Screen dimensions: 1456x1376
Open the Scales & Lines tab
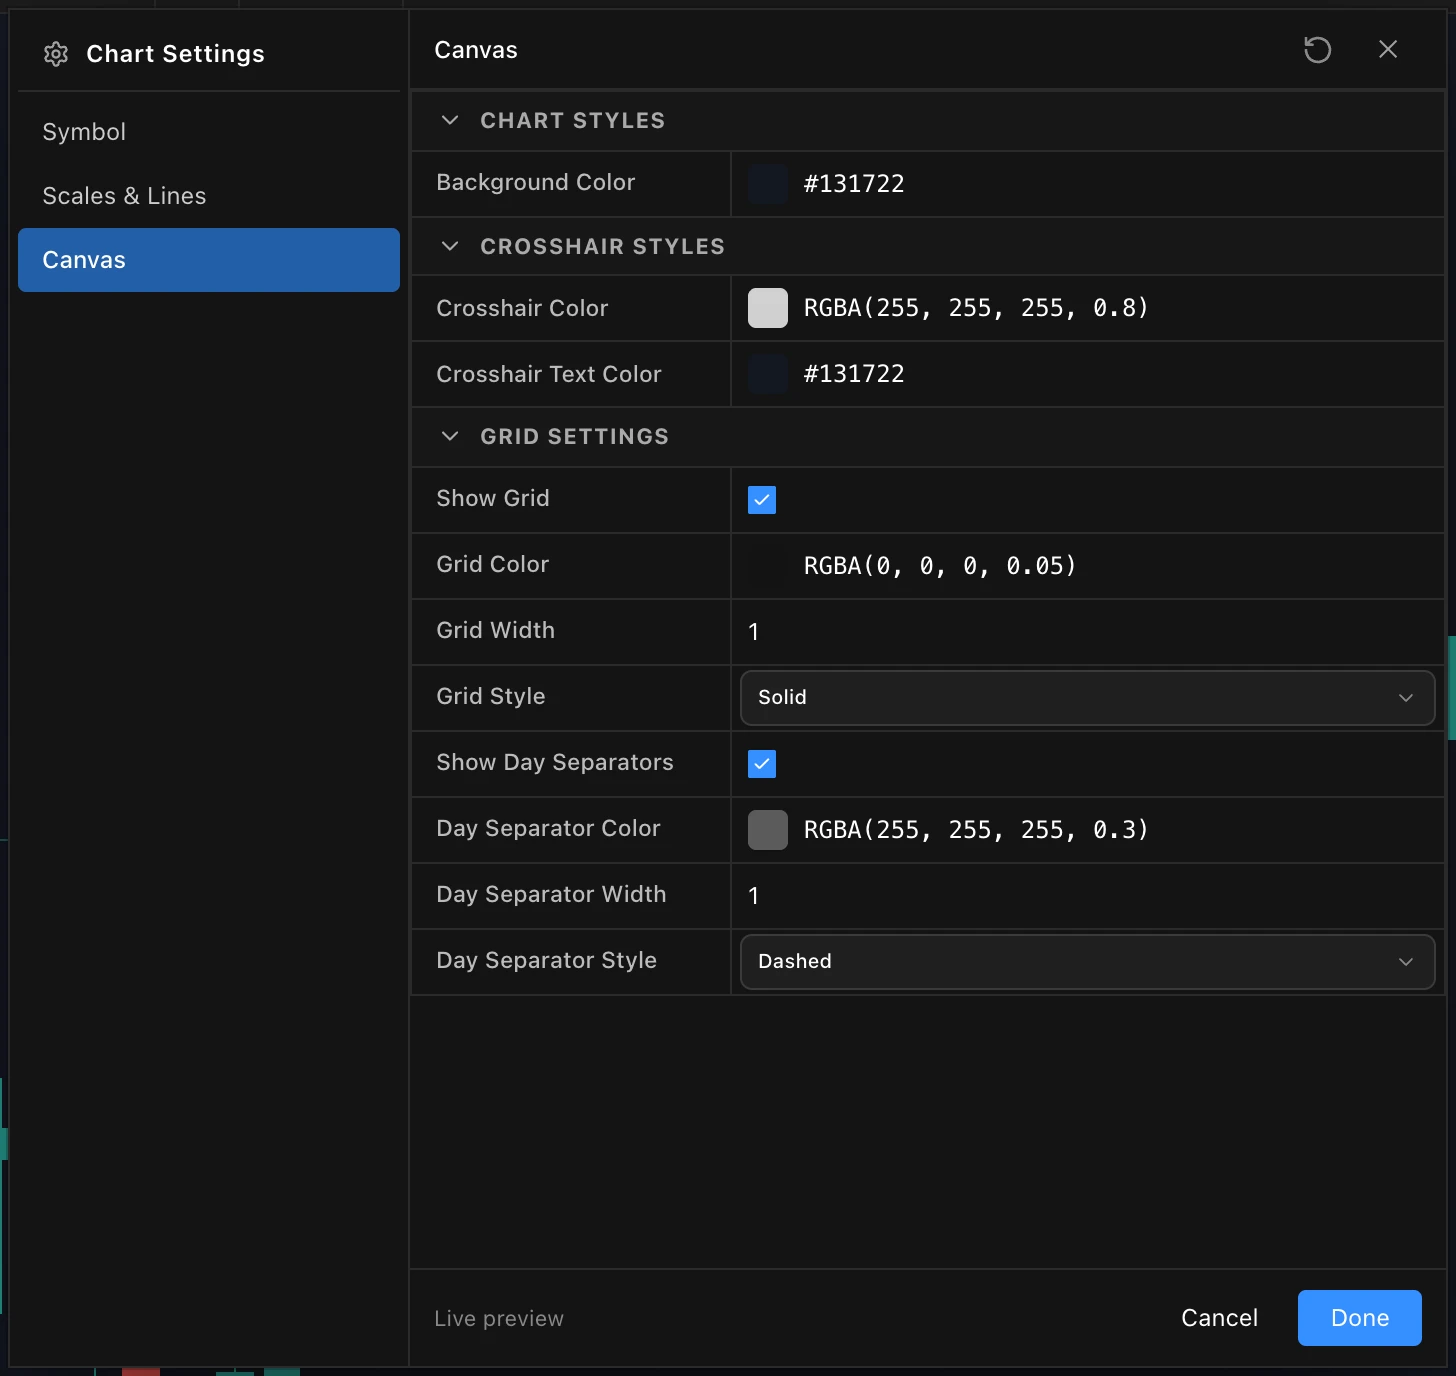point(209,196)
